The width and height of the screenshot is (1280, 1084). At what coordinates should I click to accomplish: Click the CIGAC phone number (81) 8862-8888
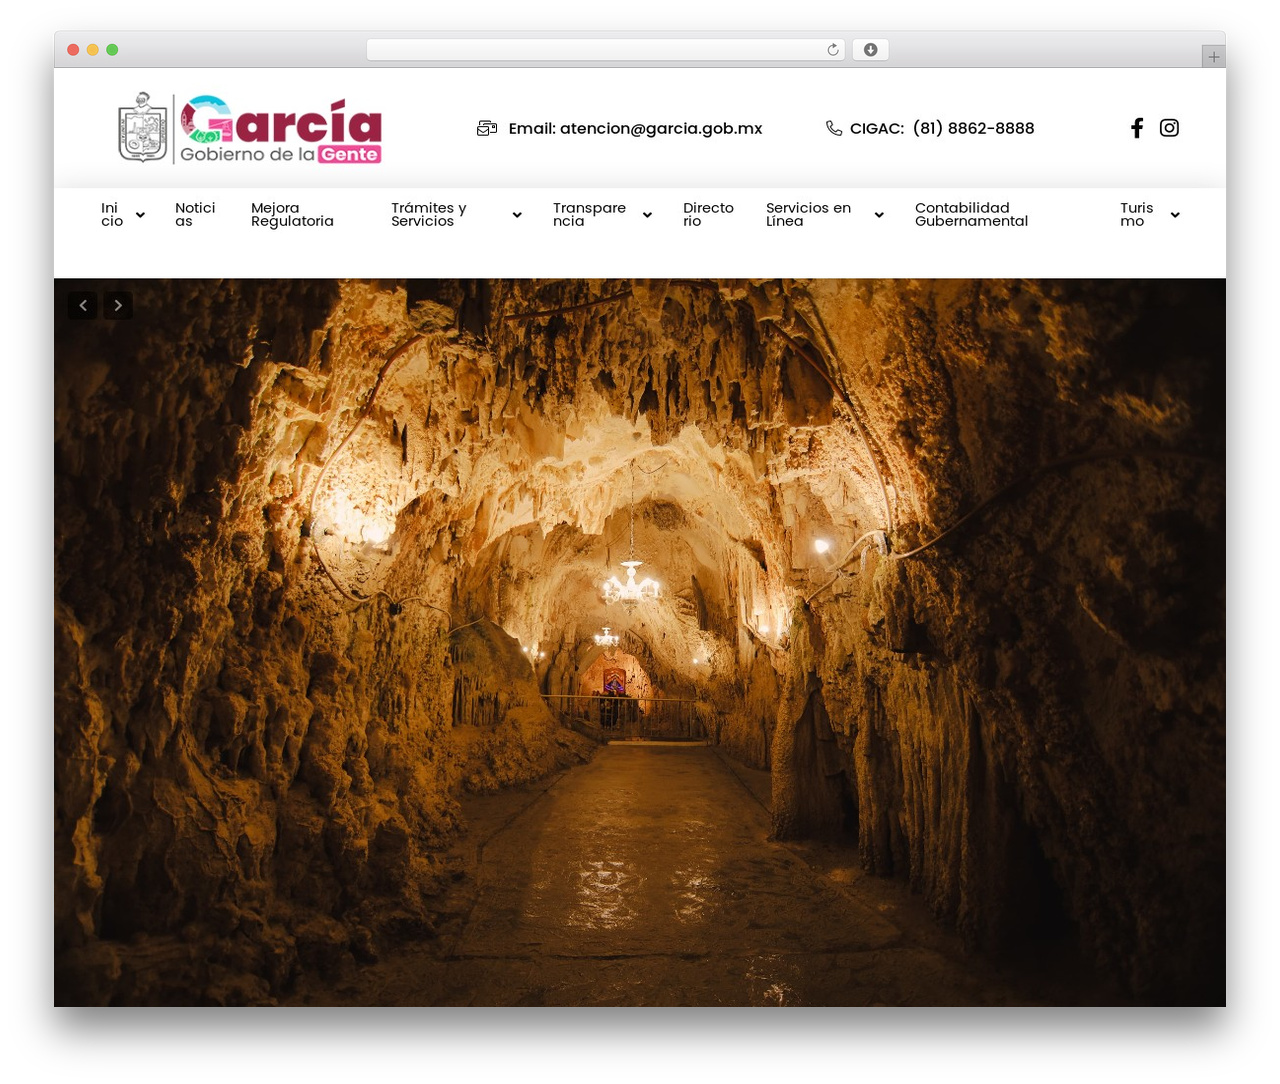click(x=973, y=128)
